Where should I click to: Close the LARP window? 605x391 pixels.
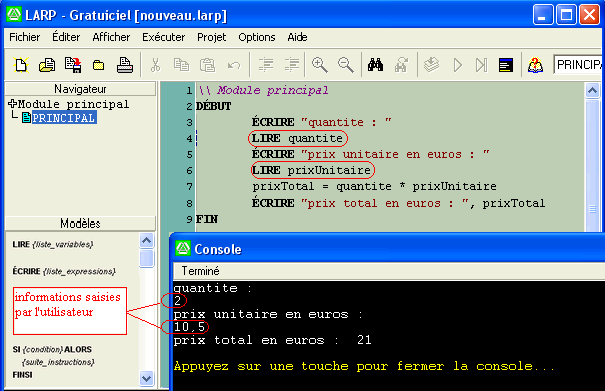(590, 15)
